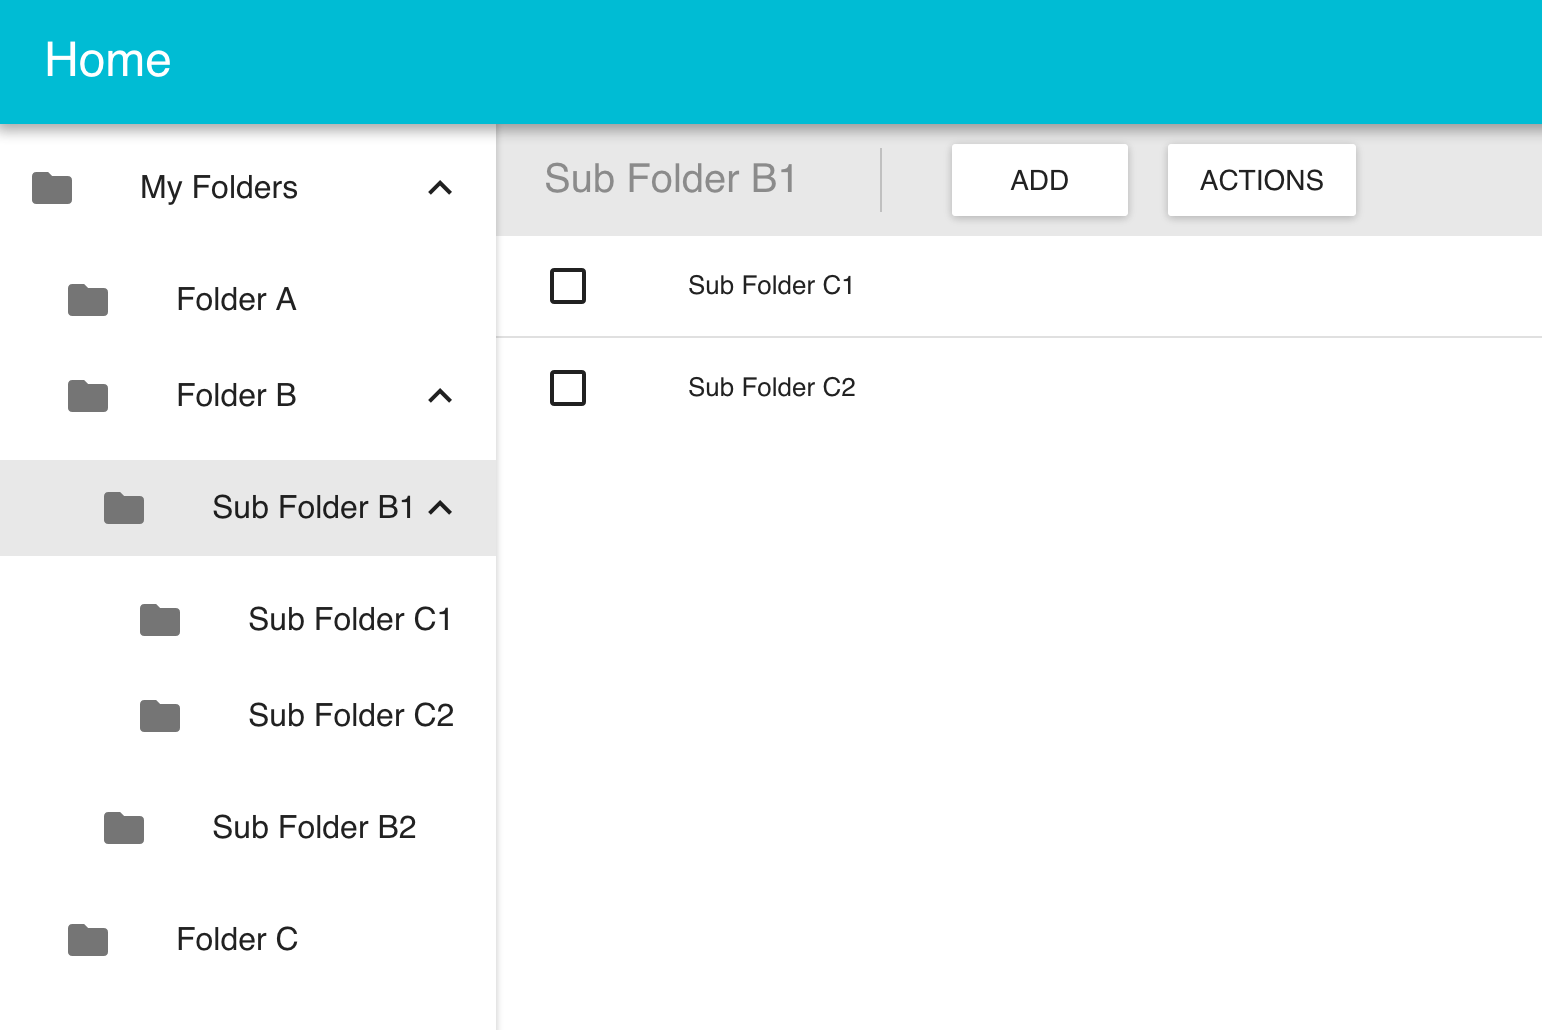Collapse the My Folders tree section

click(441, 188)
